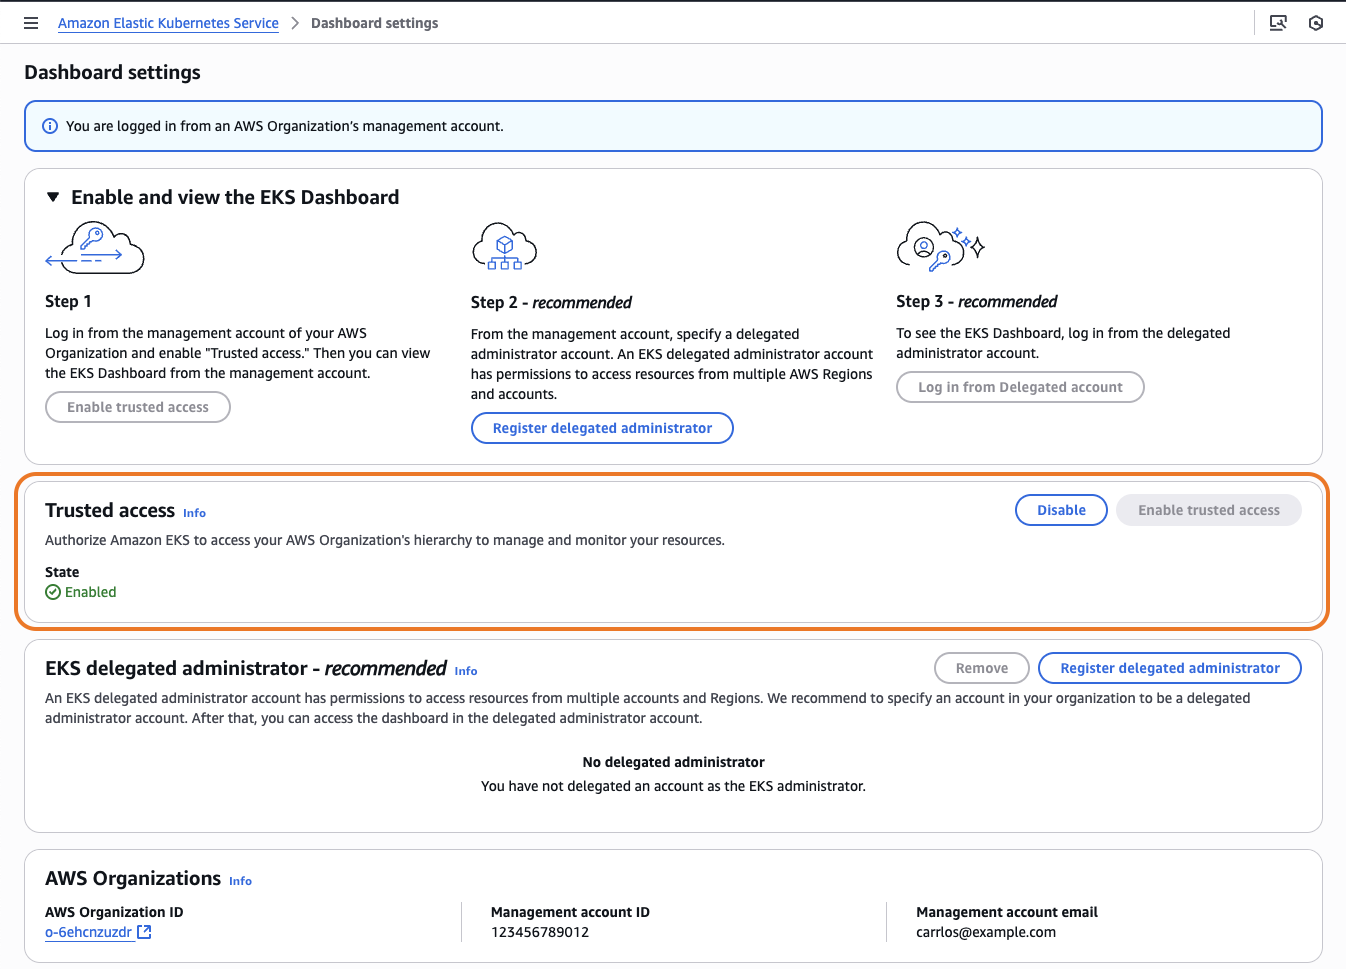Click Log in from Delegated account
Viewport: 1346px width, 969px height.
pos(1019,387)
